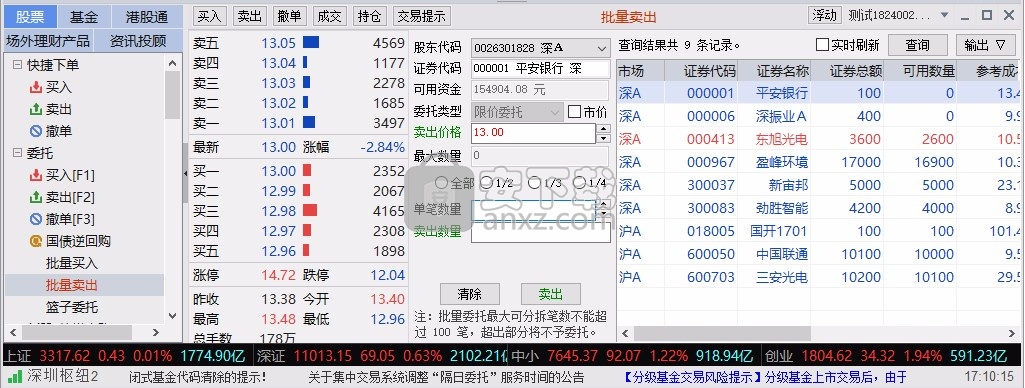The image size is (1025, 388).
Task: Increase 卖出价格 with up arrow
Action: click(603, 128)
